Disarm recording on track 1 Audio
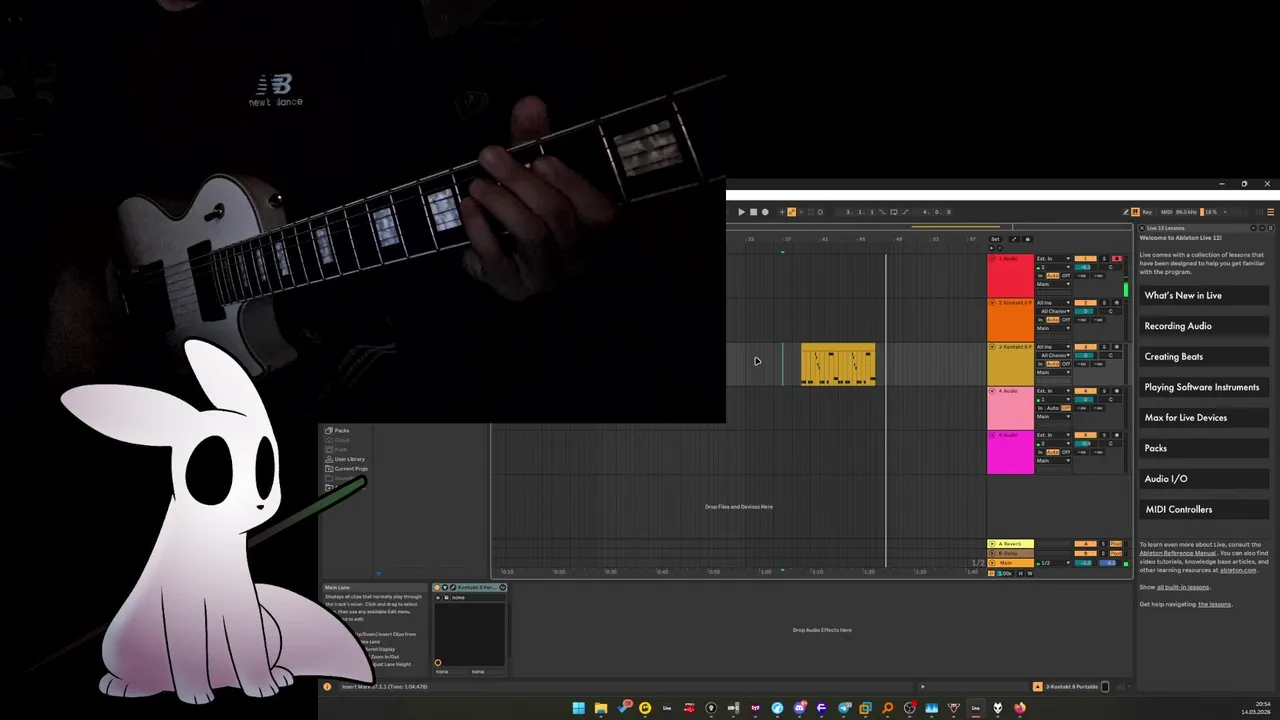Viewport: 1280px width, 720px height. pyautogui.click(x=1117, y=259)
